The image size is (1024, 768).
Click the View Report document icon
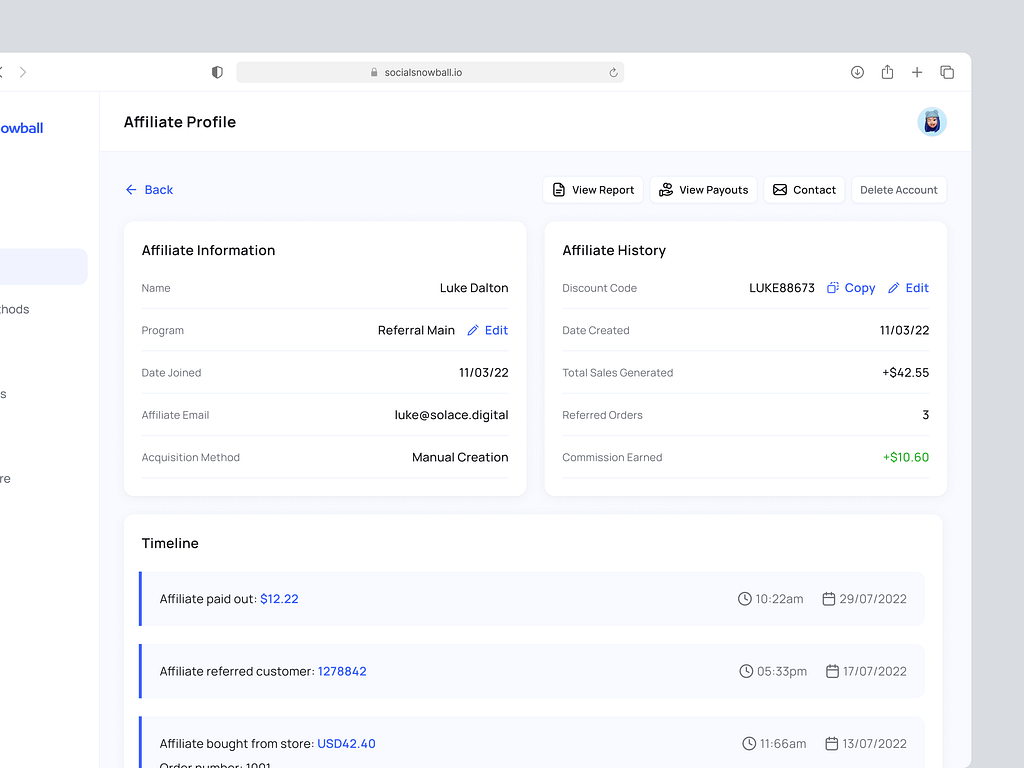tap(557, 189)
